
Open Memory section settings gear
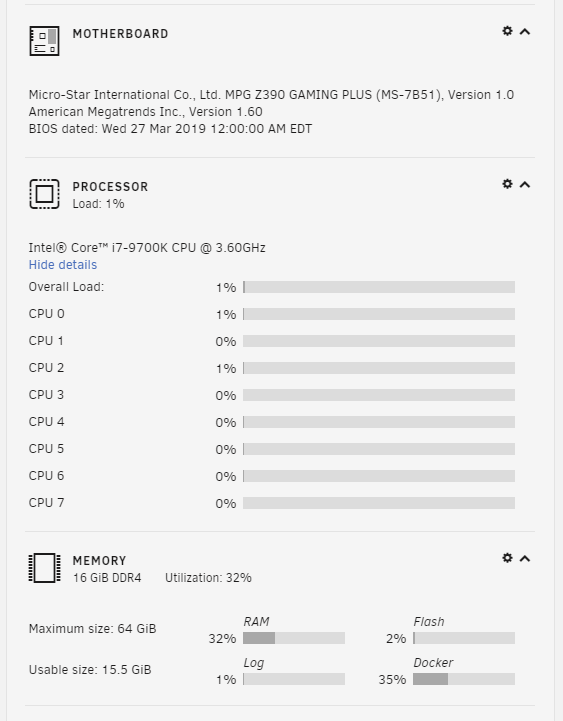(507, 558)
